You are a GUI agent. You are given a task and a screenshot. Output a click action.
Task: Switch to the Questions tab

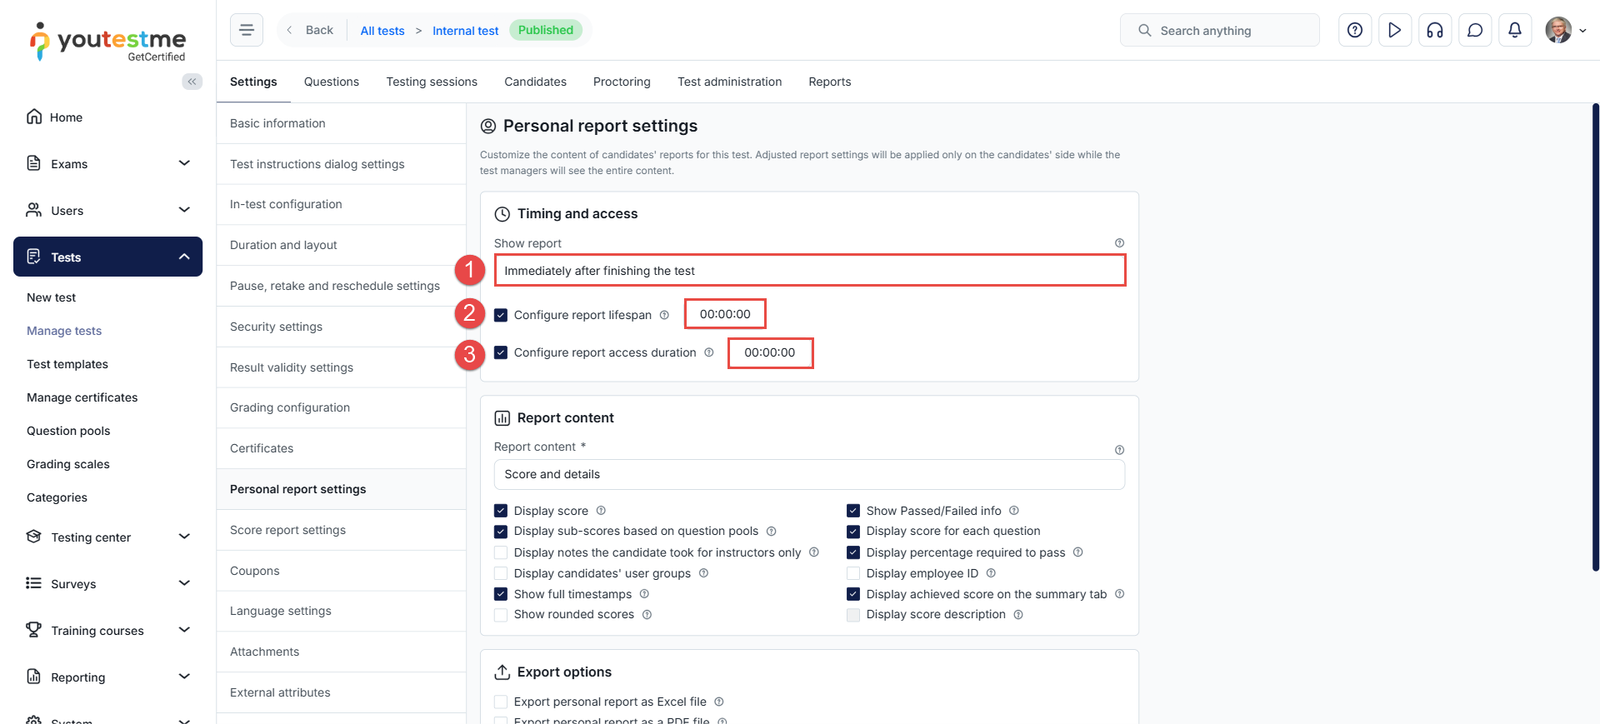pyautogui.click(x=331, y=82)
